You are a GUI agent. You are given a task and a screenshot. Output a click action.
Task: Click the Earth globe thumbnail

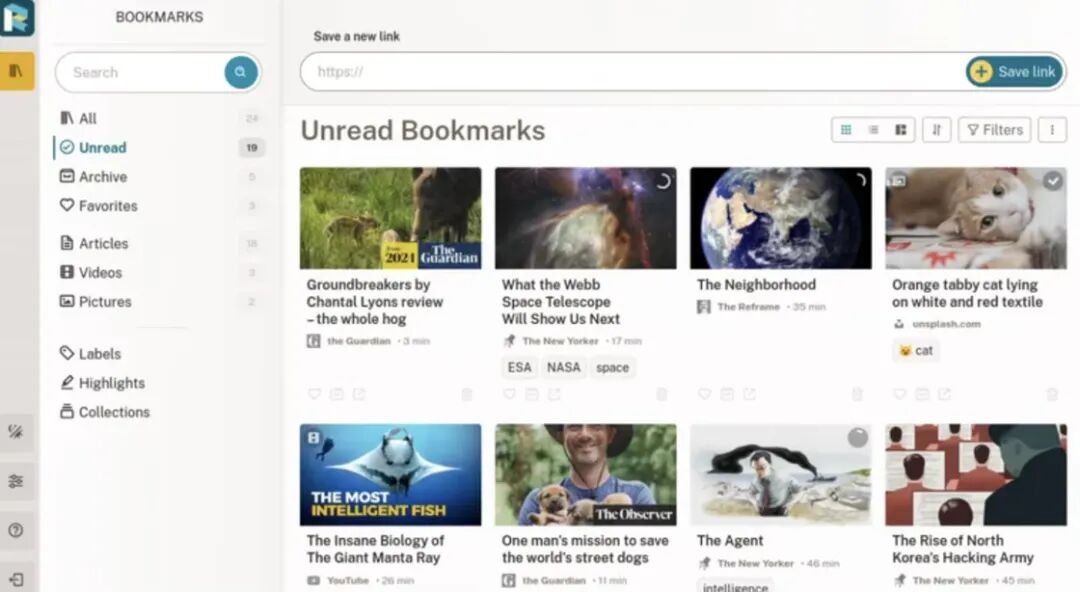click(x=780, y=218)
